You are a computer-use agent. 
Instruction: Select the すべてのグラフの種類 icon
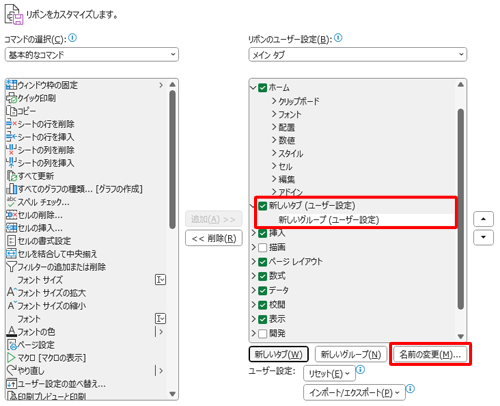tap(11, 189)
